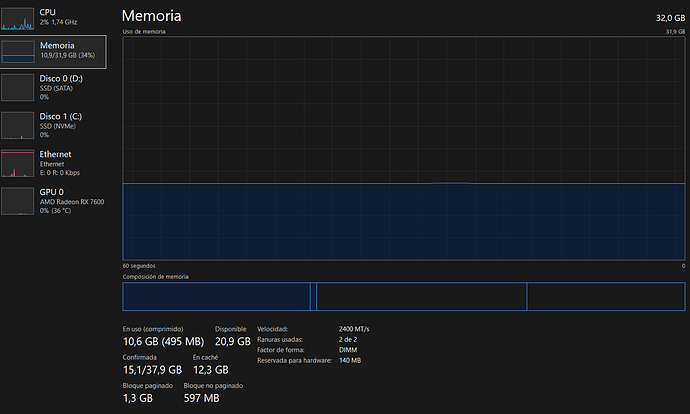Click the En caché 12,3 GB value
Image resolution: width=690 pixels, height=414 pixels.
click(x=210, y=370)
